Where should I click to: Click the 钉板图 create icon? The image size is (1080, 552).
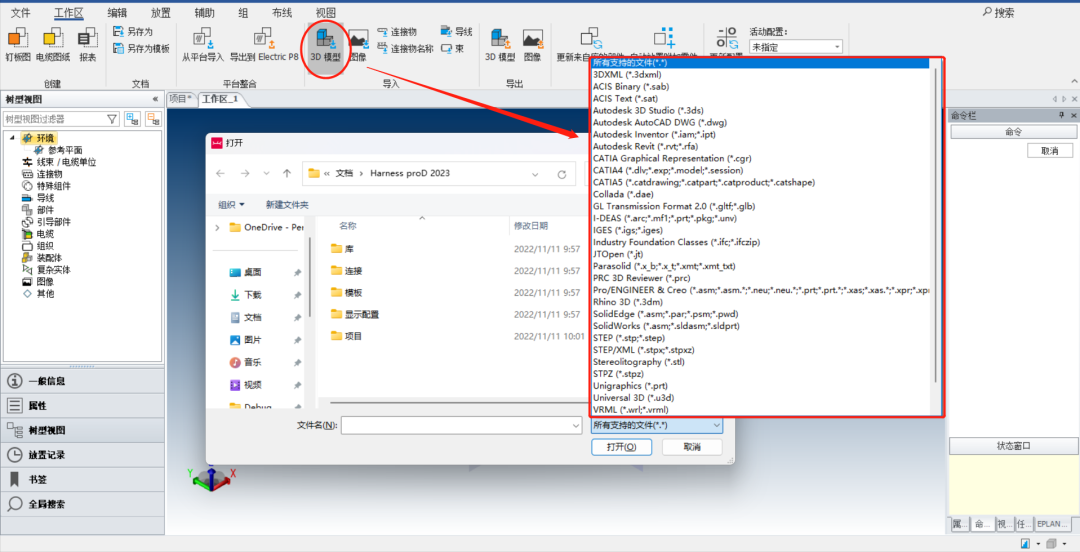tap(18, 39)
